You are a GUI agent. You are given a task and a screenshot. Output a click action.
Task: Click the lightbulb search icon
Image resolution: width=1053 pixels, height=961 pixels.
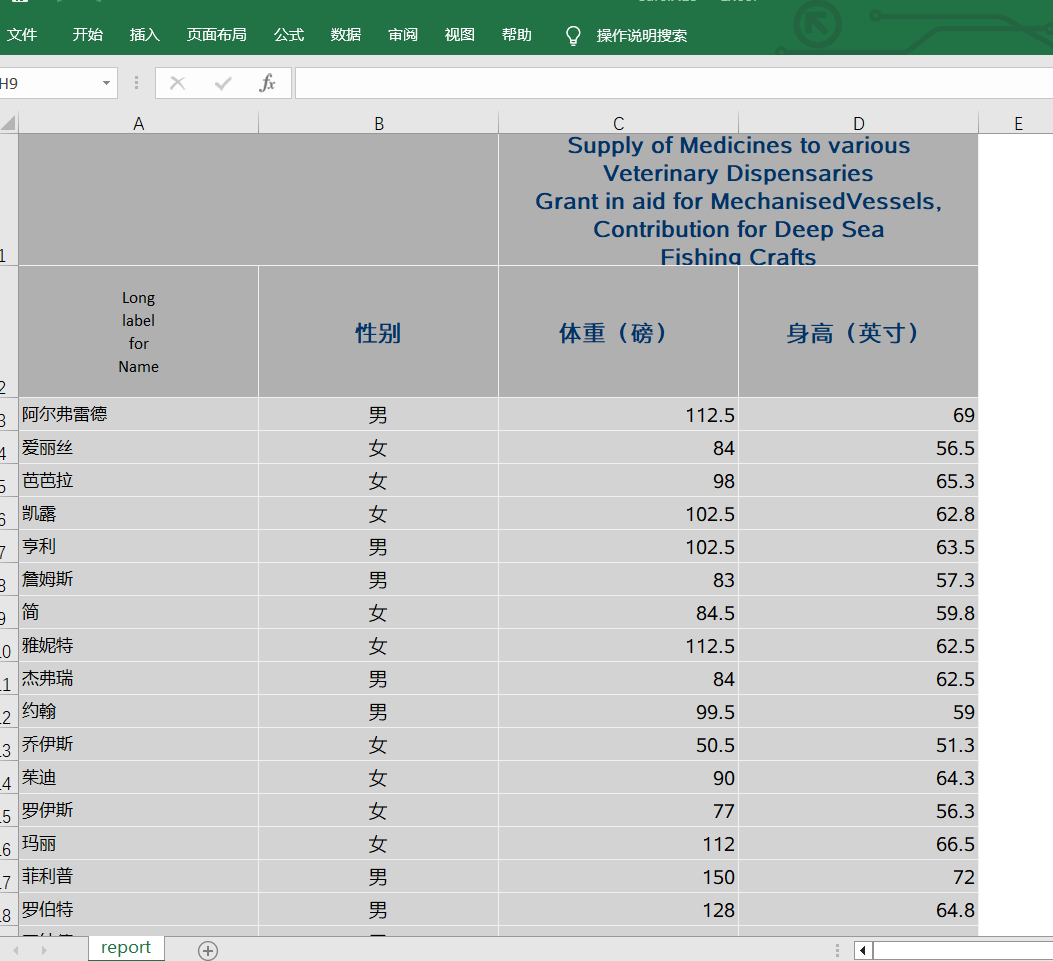tap(573, 36)
